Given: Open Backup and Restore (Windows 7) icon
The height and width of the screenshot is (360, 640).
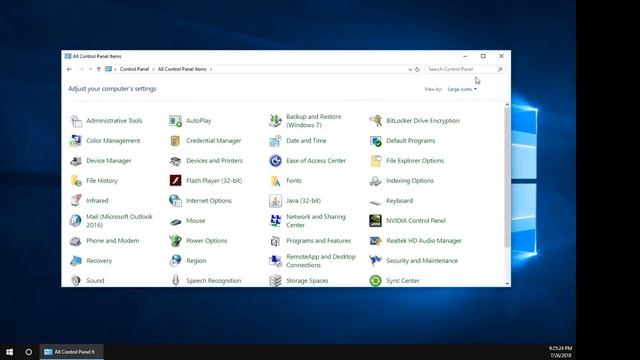Looking at the screenshot, I should (276, 121).
